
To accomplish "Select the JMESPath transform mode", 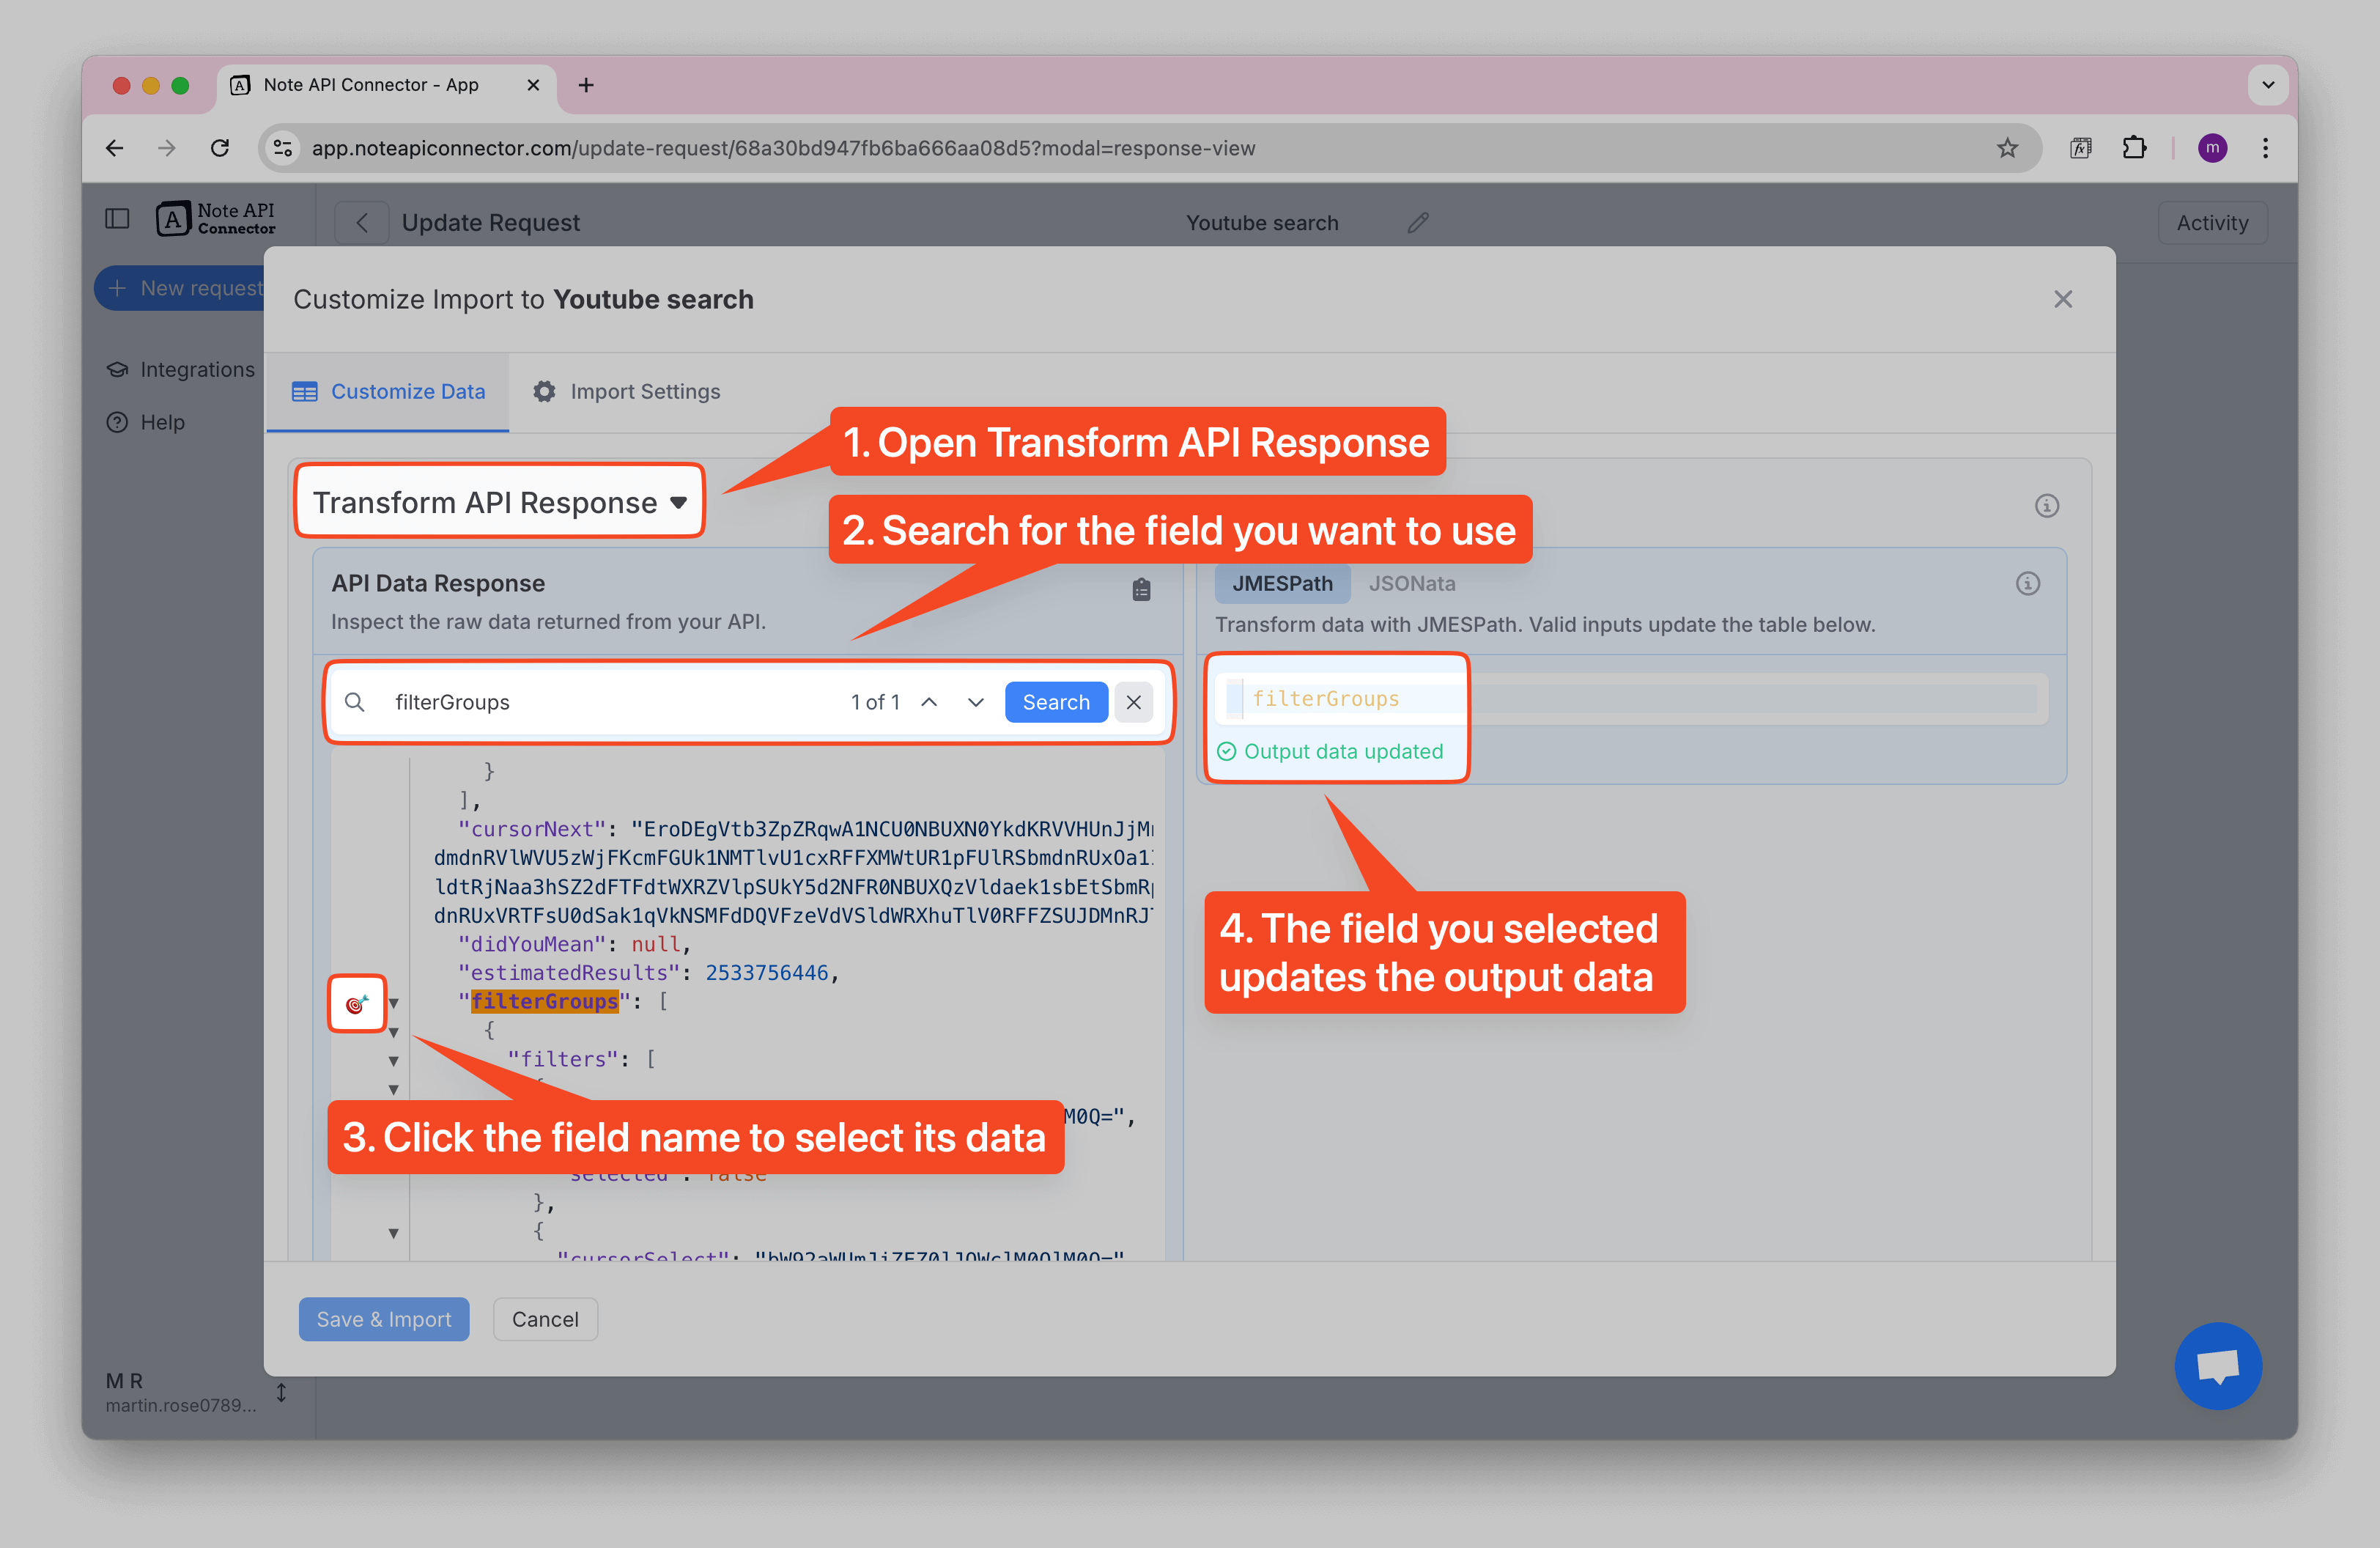I will coord(1282,583).
